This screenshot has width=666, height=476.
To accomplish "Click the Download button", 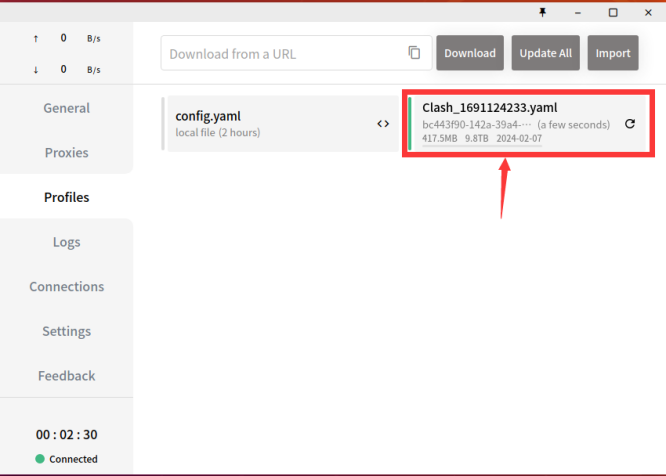I will (470, 53).
